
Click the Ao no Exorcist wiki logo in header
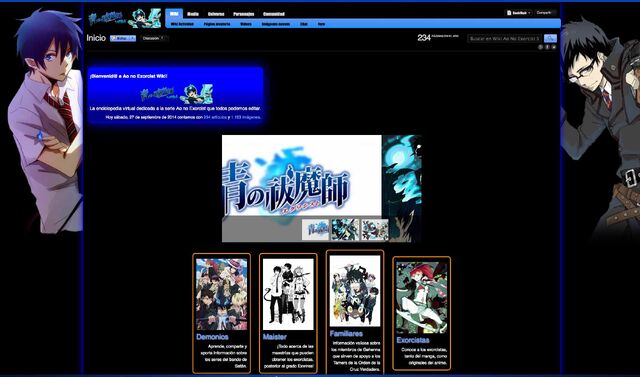(x=124, y=18)
